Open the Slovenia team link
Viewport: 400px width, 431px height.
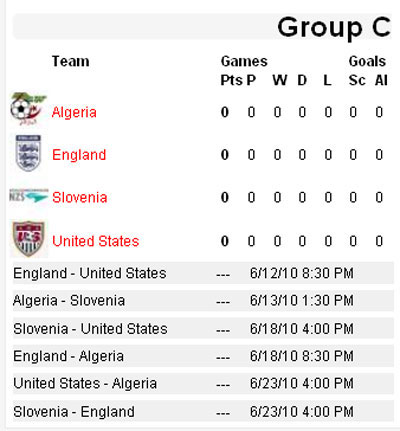point(80,198)
